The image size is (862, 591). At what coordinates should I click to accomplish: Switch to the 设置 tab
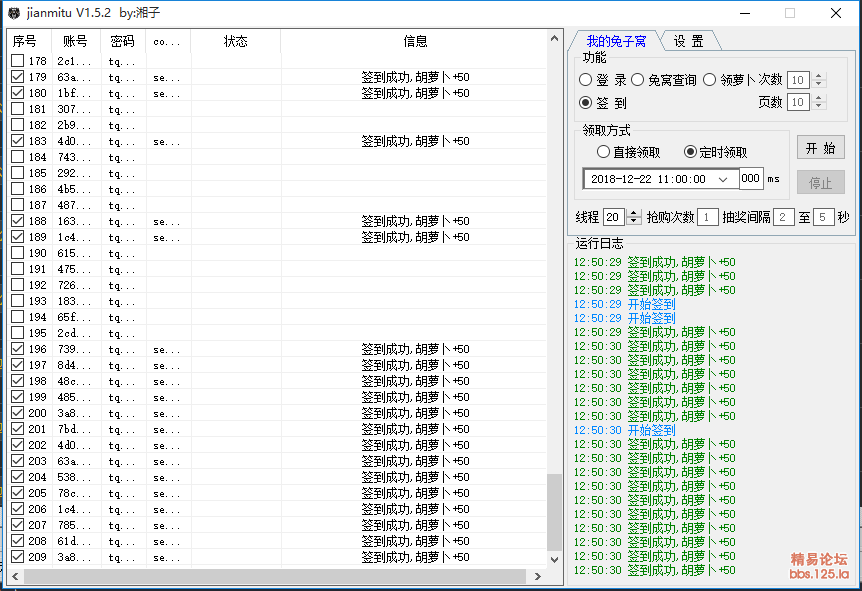(689, 41)
